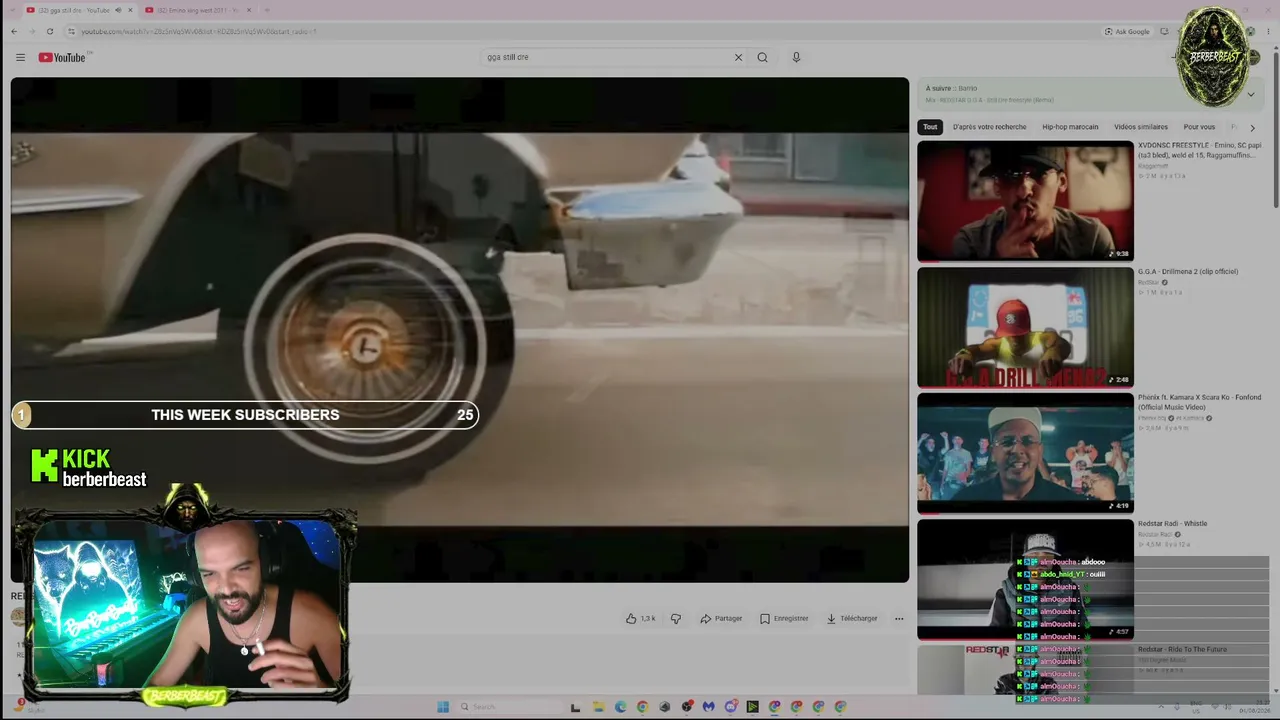
Task: Open 'G.G.A - Drillmena 2 (clip officiel)' title
Action: pos(1188,271)
